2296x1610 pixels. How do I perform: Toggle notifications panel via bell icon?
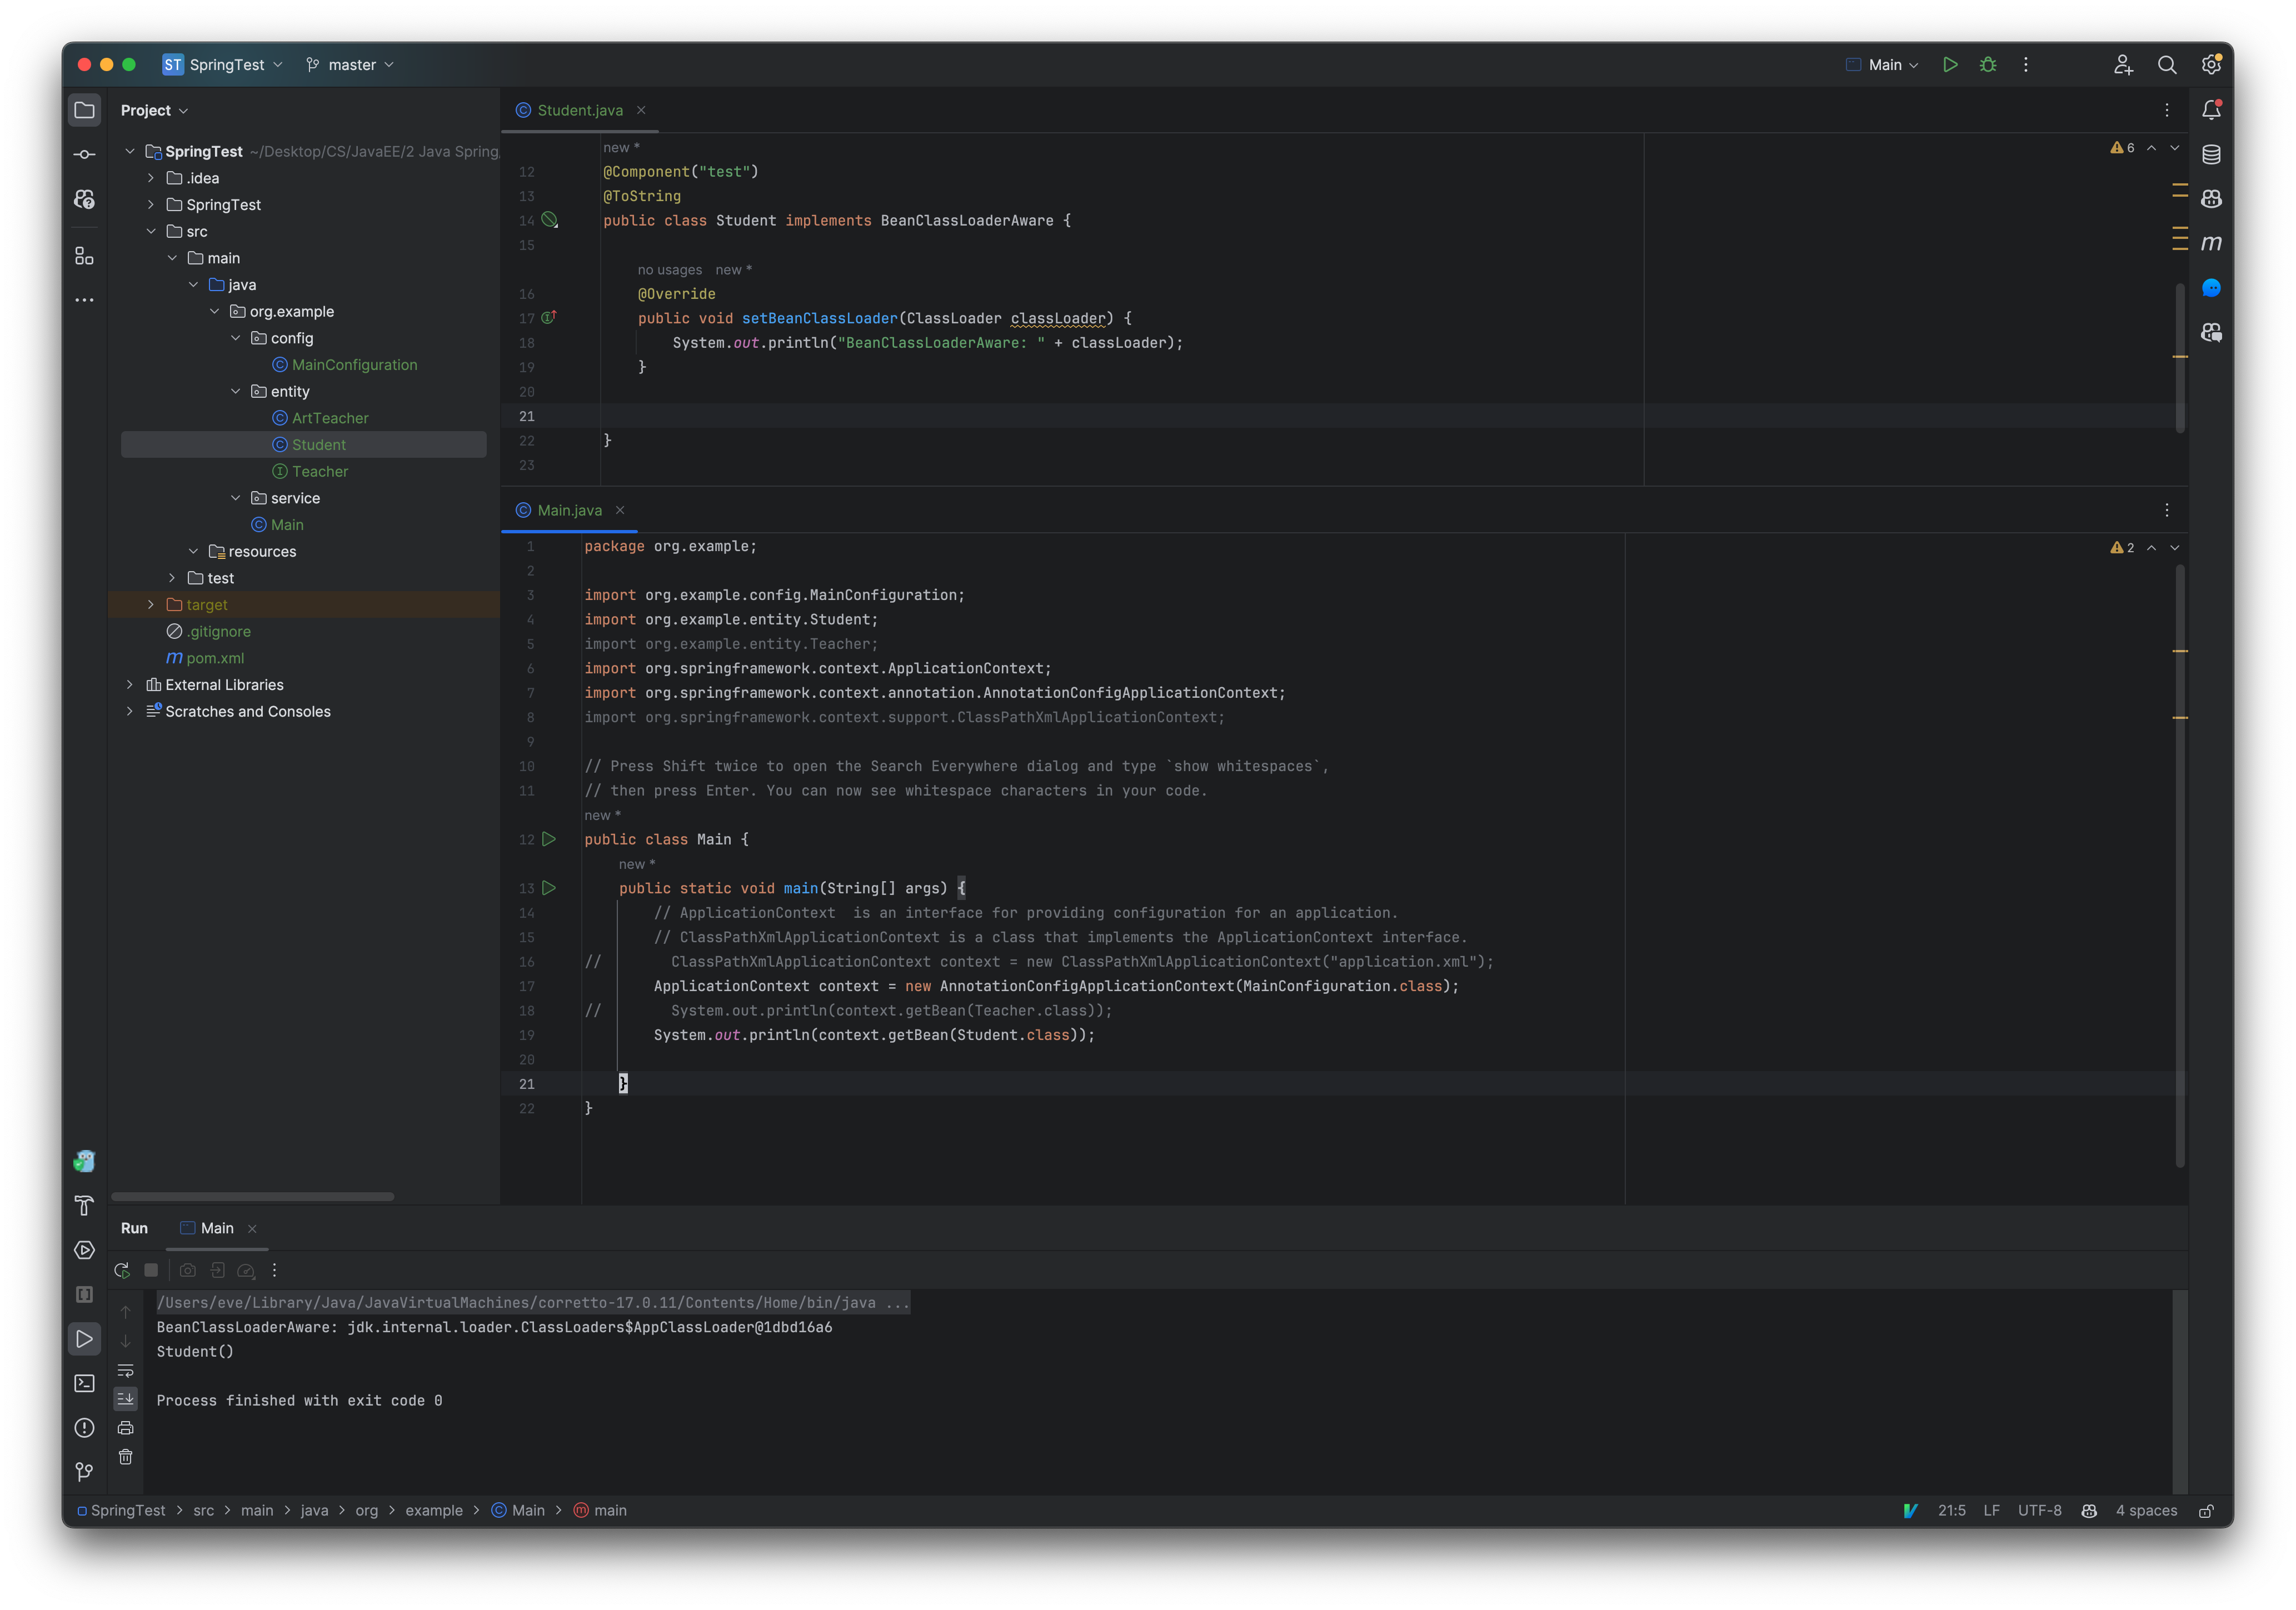pos(2212,110)
